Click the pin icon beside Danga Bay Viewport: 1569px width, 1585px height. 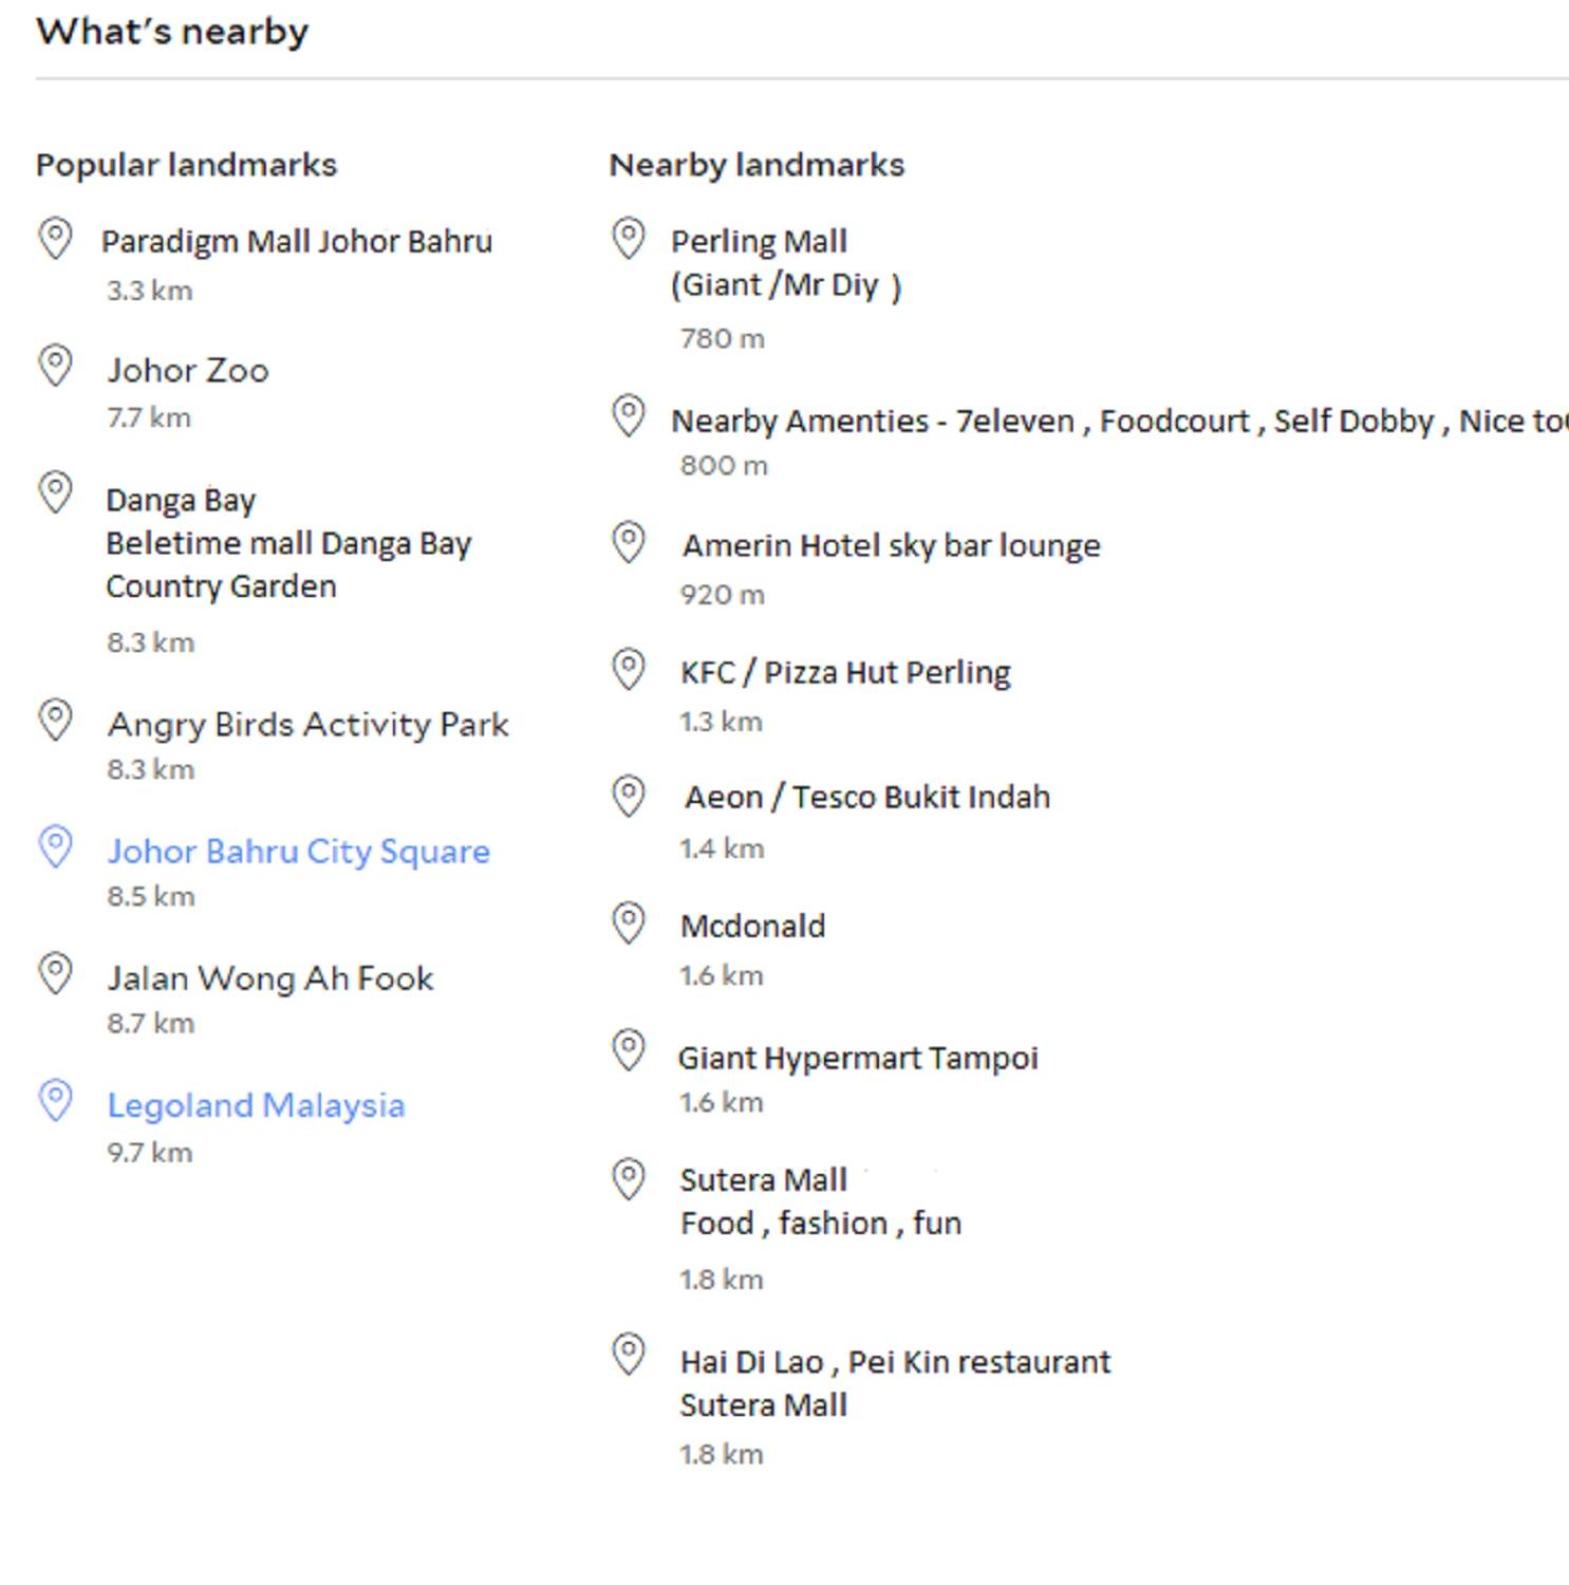(x=55, y=492)
